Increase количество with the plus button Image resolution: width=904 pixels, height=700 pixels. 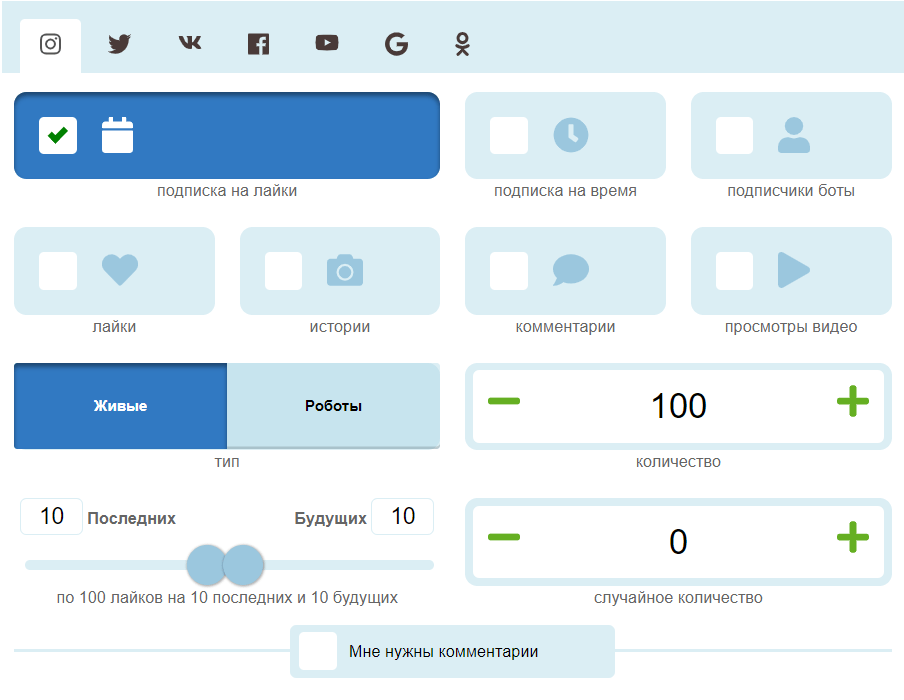[852, 402]
